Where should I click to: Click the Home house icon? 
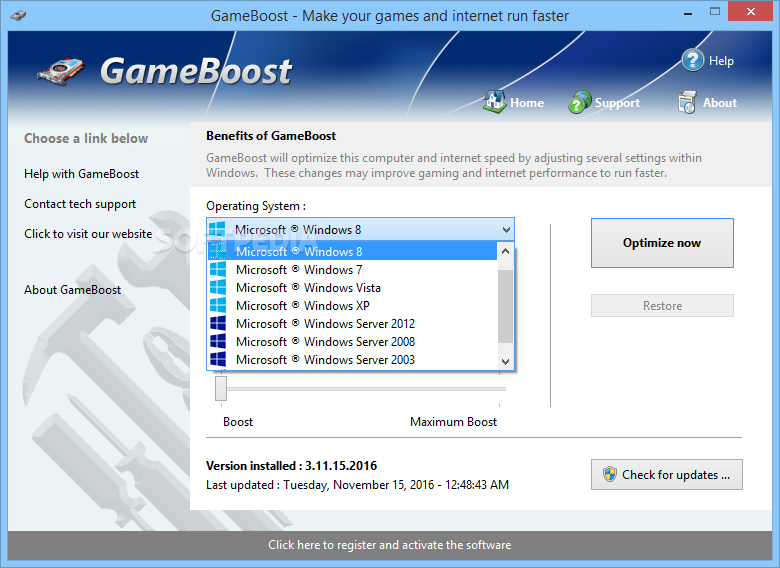coord(494,102)
